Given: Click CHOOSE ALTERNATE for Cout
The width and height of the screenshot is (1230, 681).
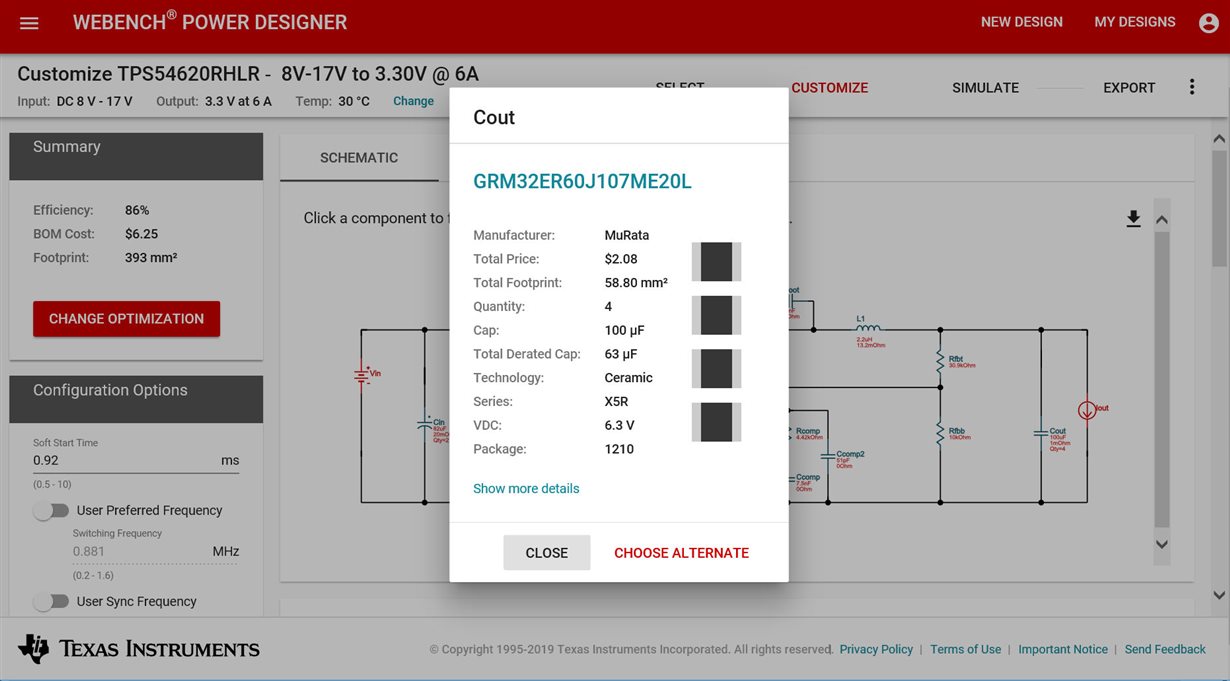Looking at the screenshot, I should pos(681,553).
